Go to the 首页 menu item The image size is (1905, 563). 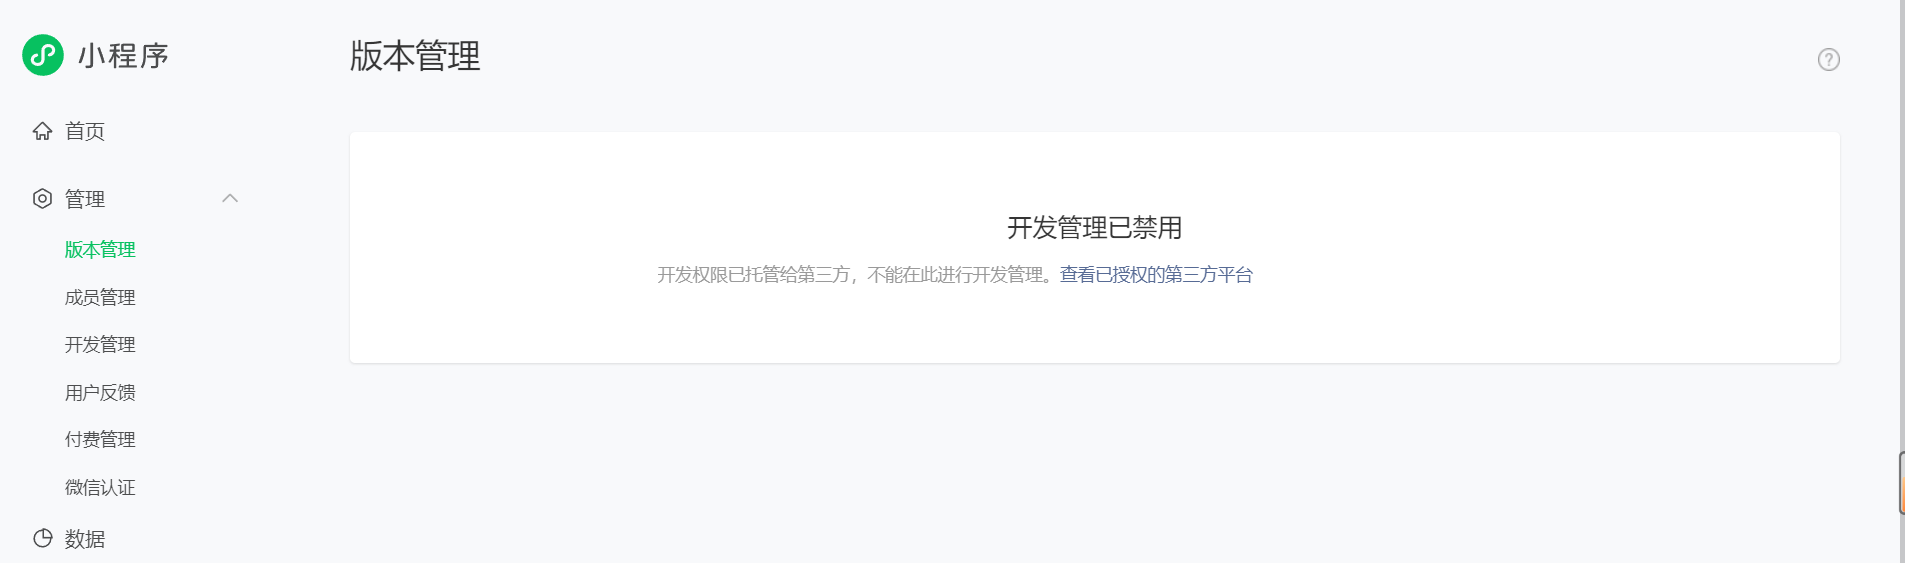(85, 131)
